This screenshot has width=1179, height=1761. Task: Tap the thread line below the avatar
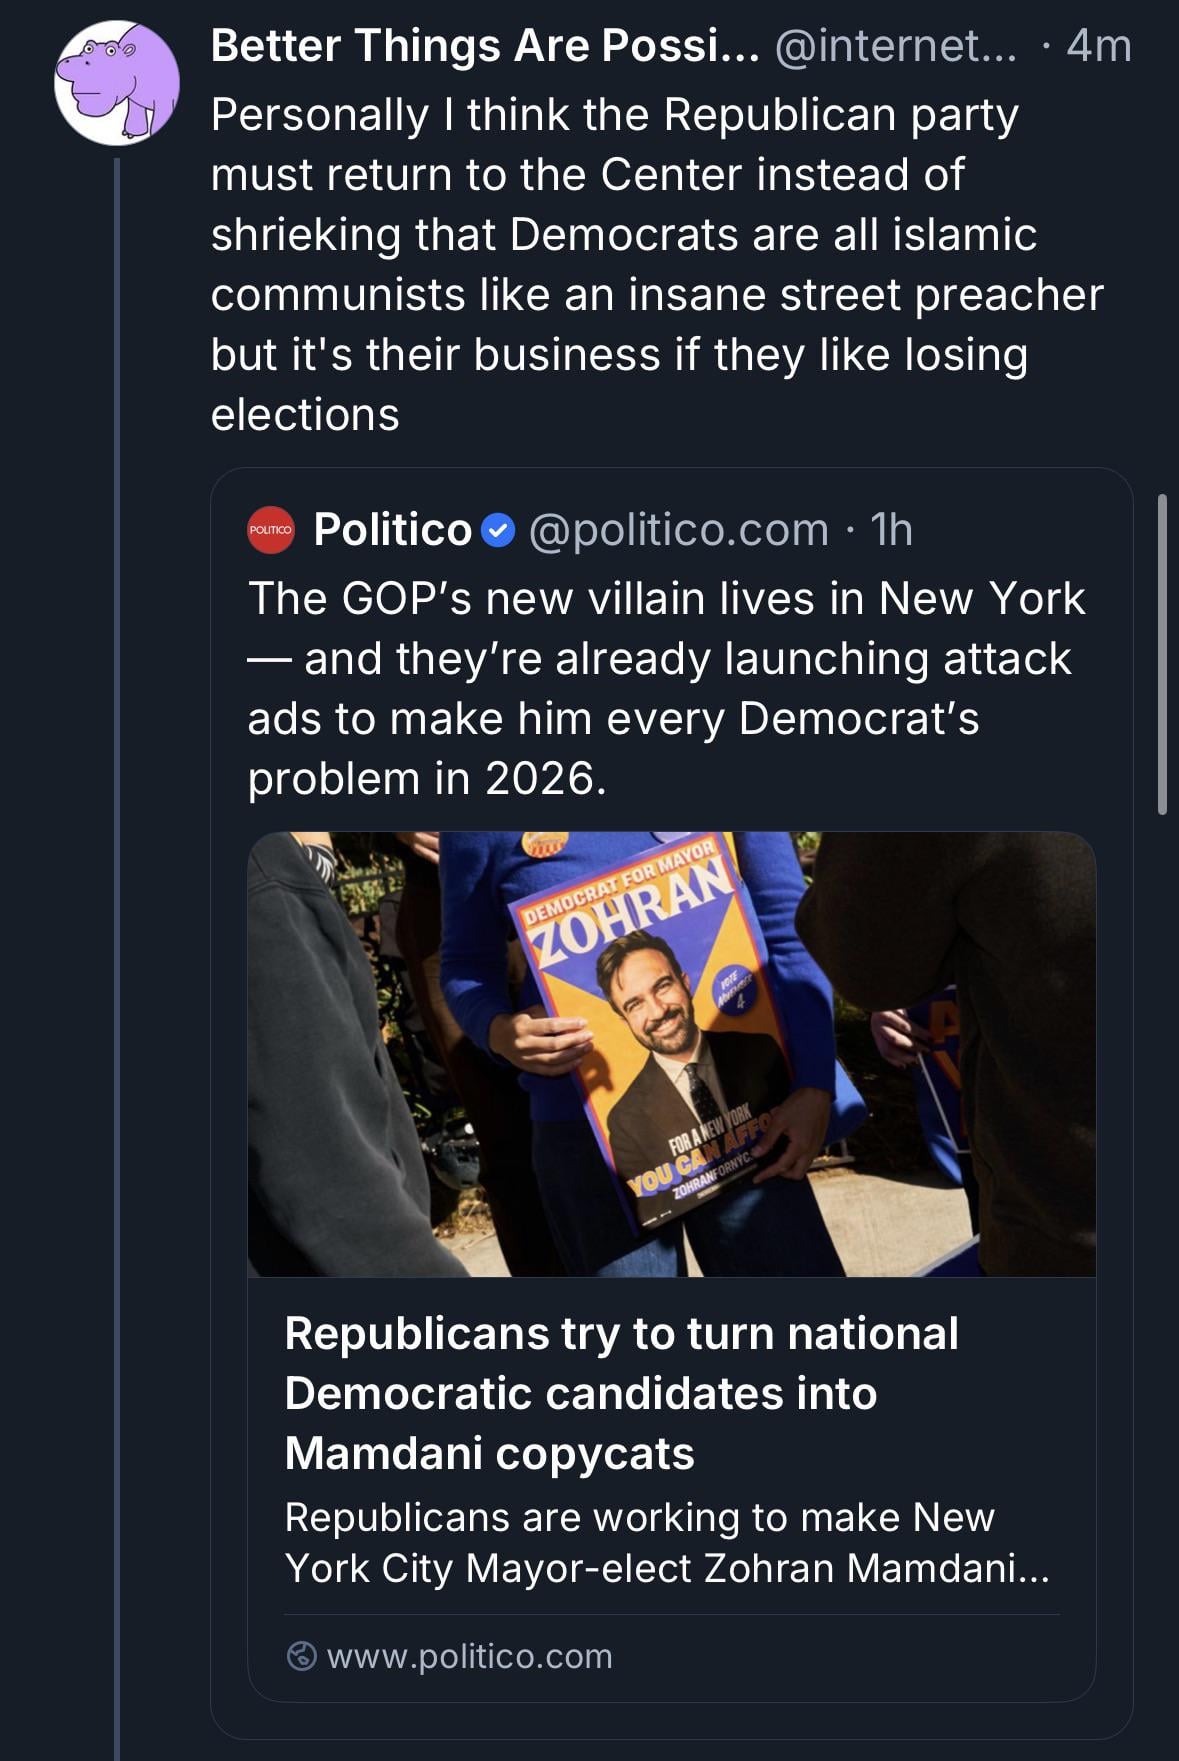click(x=117, y=900)
